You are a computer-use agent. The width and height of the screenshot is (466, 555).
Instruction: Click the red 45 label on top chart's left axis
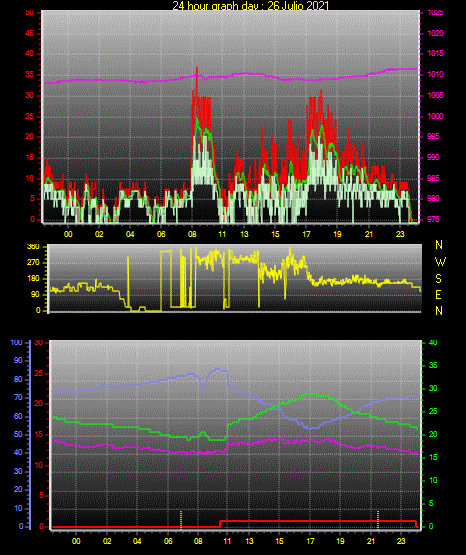[x=30, y=34]
